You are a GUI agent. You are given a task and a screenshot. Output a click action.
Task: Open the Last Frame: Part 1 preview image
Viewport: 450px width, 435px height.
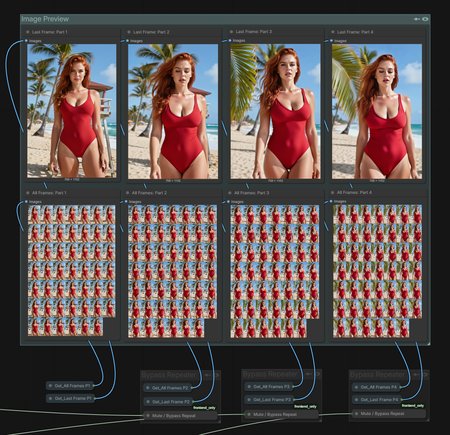72,111
